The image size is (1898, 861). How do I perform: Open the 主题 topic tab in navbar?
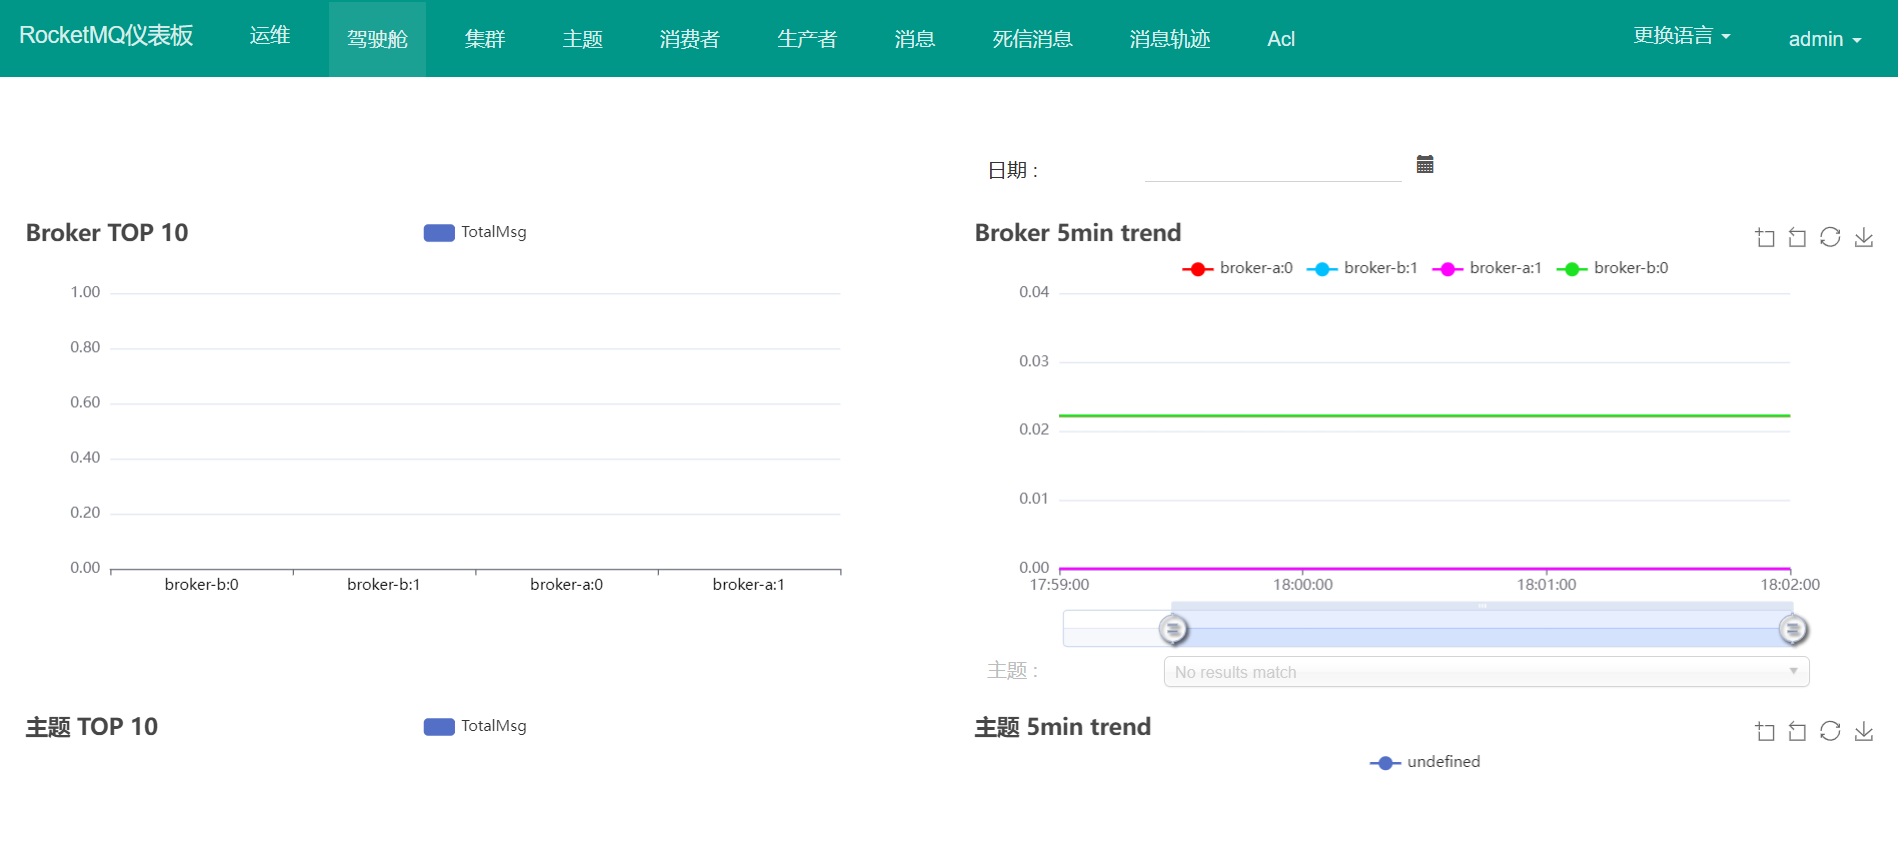point(582,39)
